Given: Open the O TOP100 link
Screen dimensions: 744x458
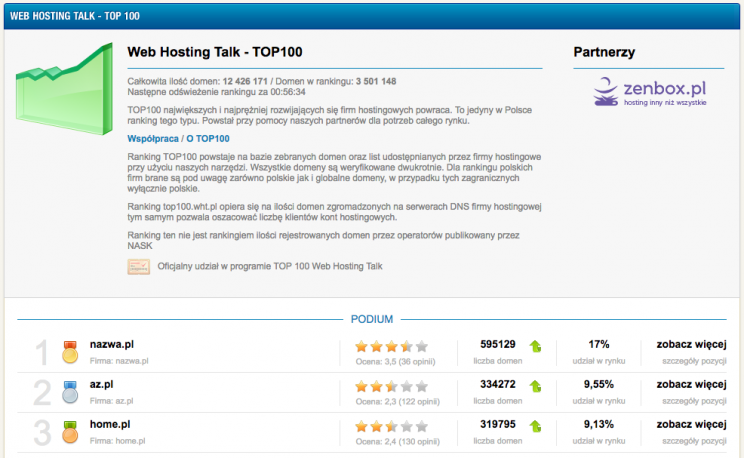Looking at the screenshot, I should pyautogui.click(x=208, y=139).
